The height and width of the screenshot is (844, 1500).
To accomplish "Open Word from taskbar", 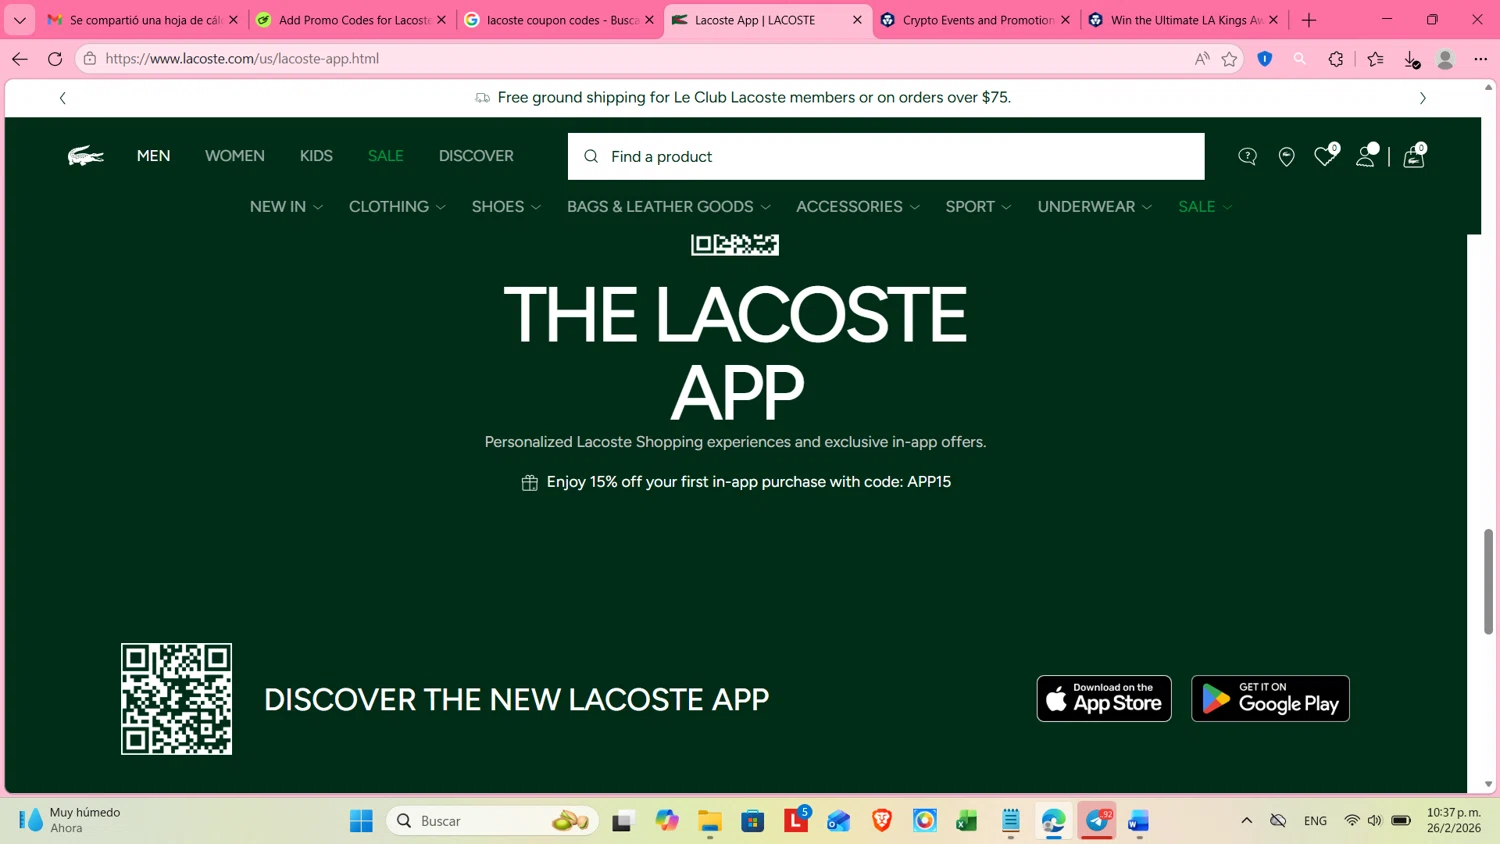I will pyautogui.click(x=1139, y=821).
